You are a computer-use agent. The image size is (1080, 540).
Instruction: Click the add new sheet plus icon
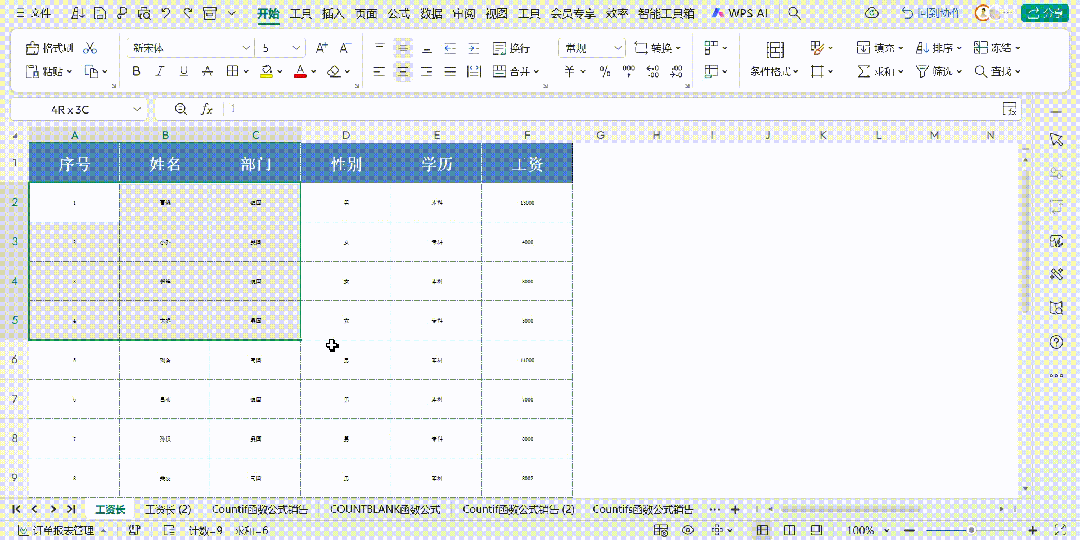[735, 509]
